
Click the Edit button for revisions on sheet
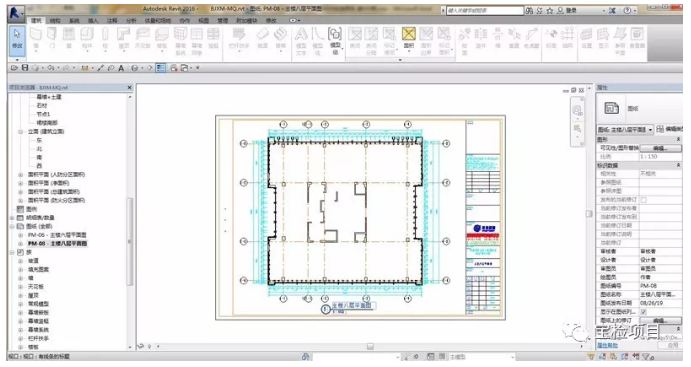tap(660, 320)
